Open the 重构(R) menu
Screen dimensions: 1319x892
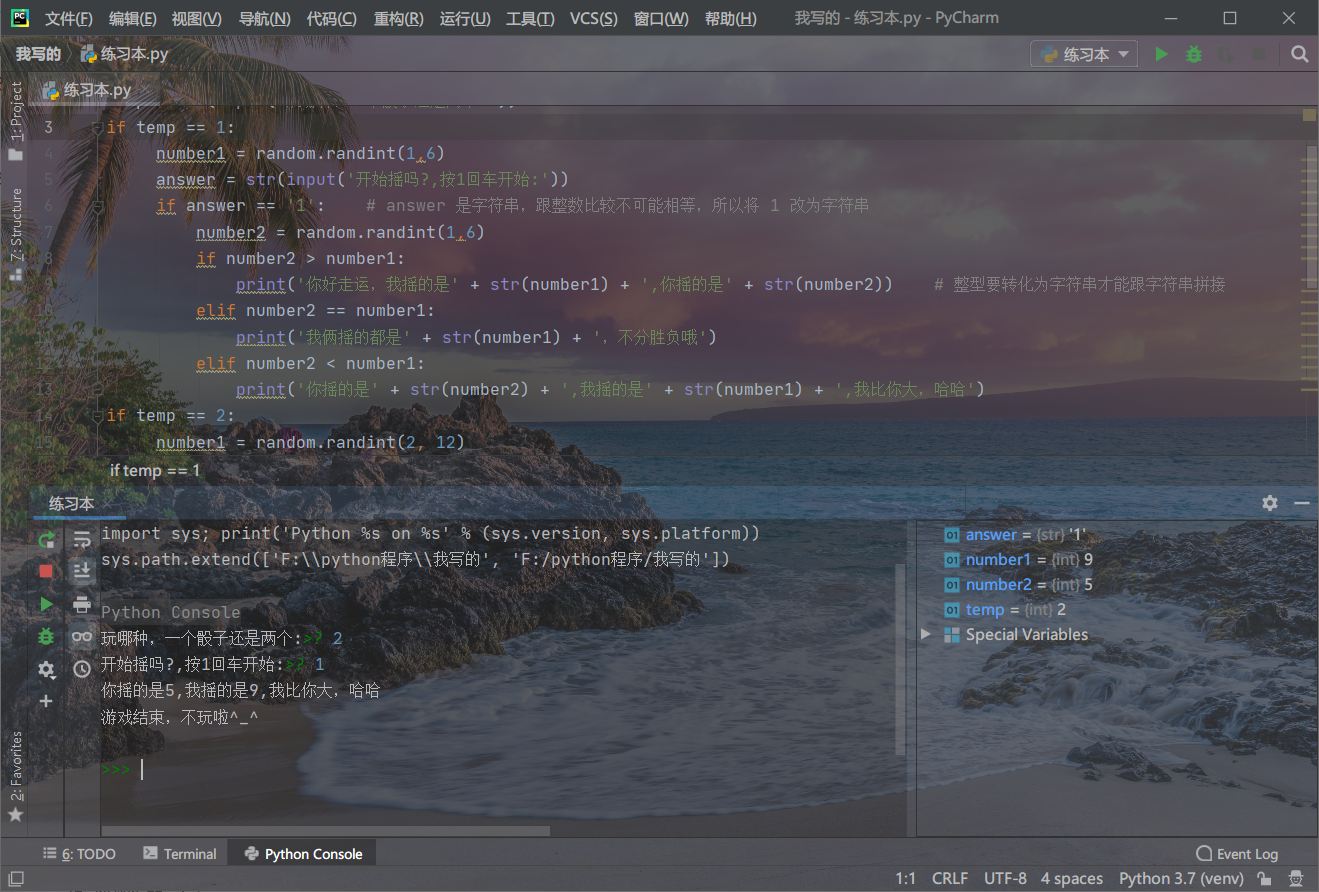click(x=399, y=18)
